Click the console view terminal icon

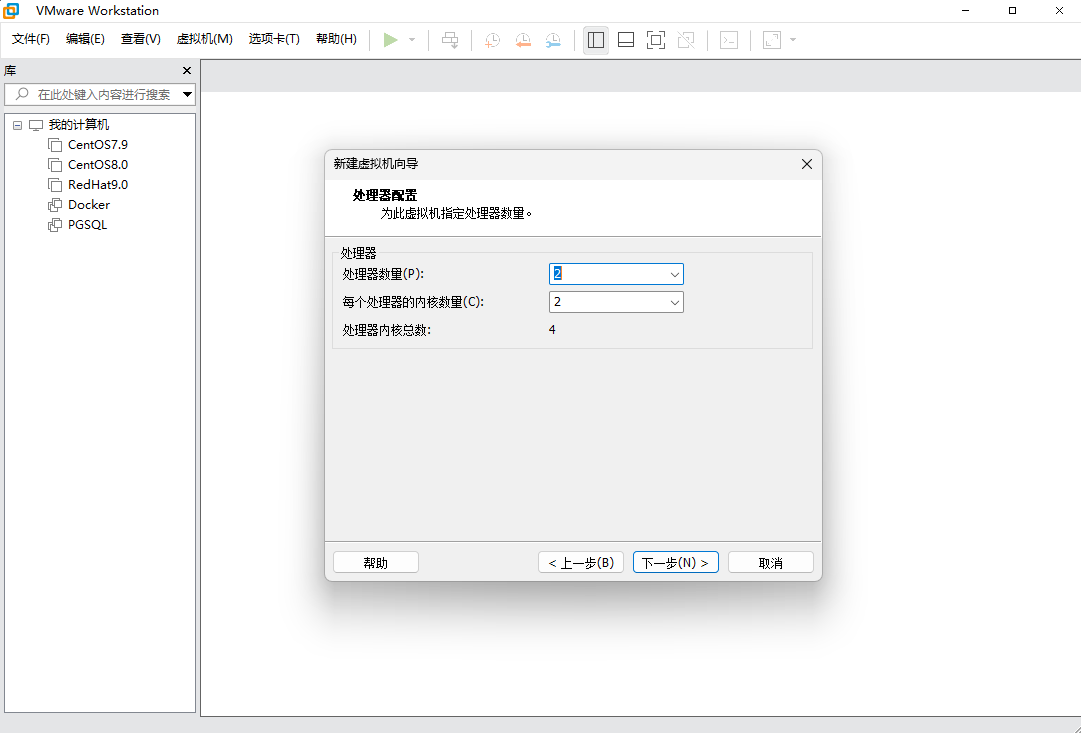pyautogui.click(x=729, y=40)
